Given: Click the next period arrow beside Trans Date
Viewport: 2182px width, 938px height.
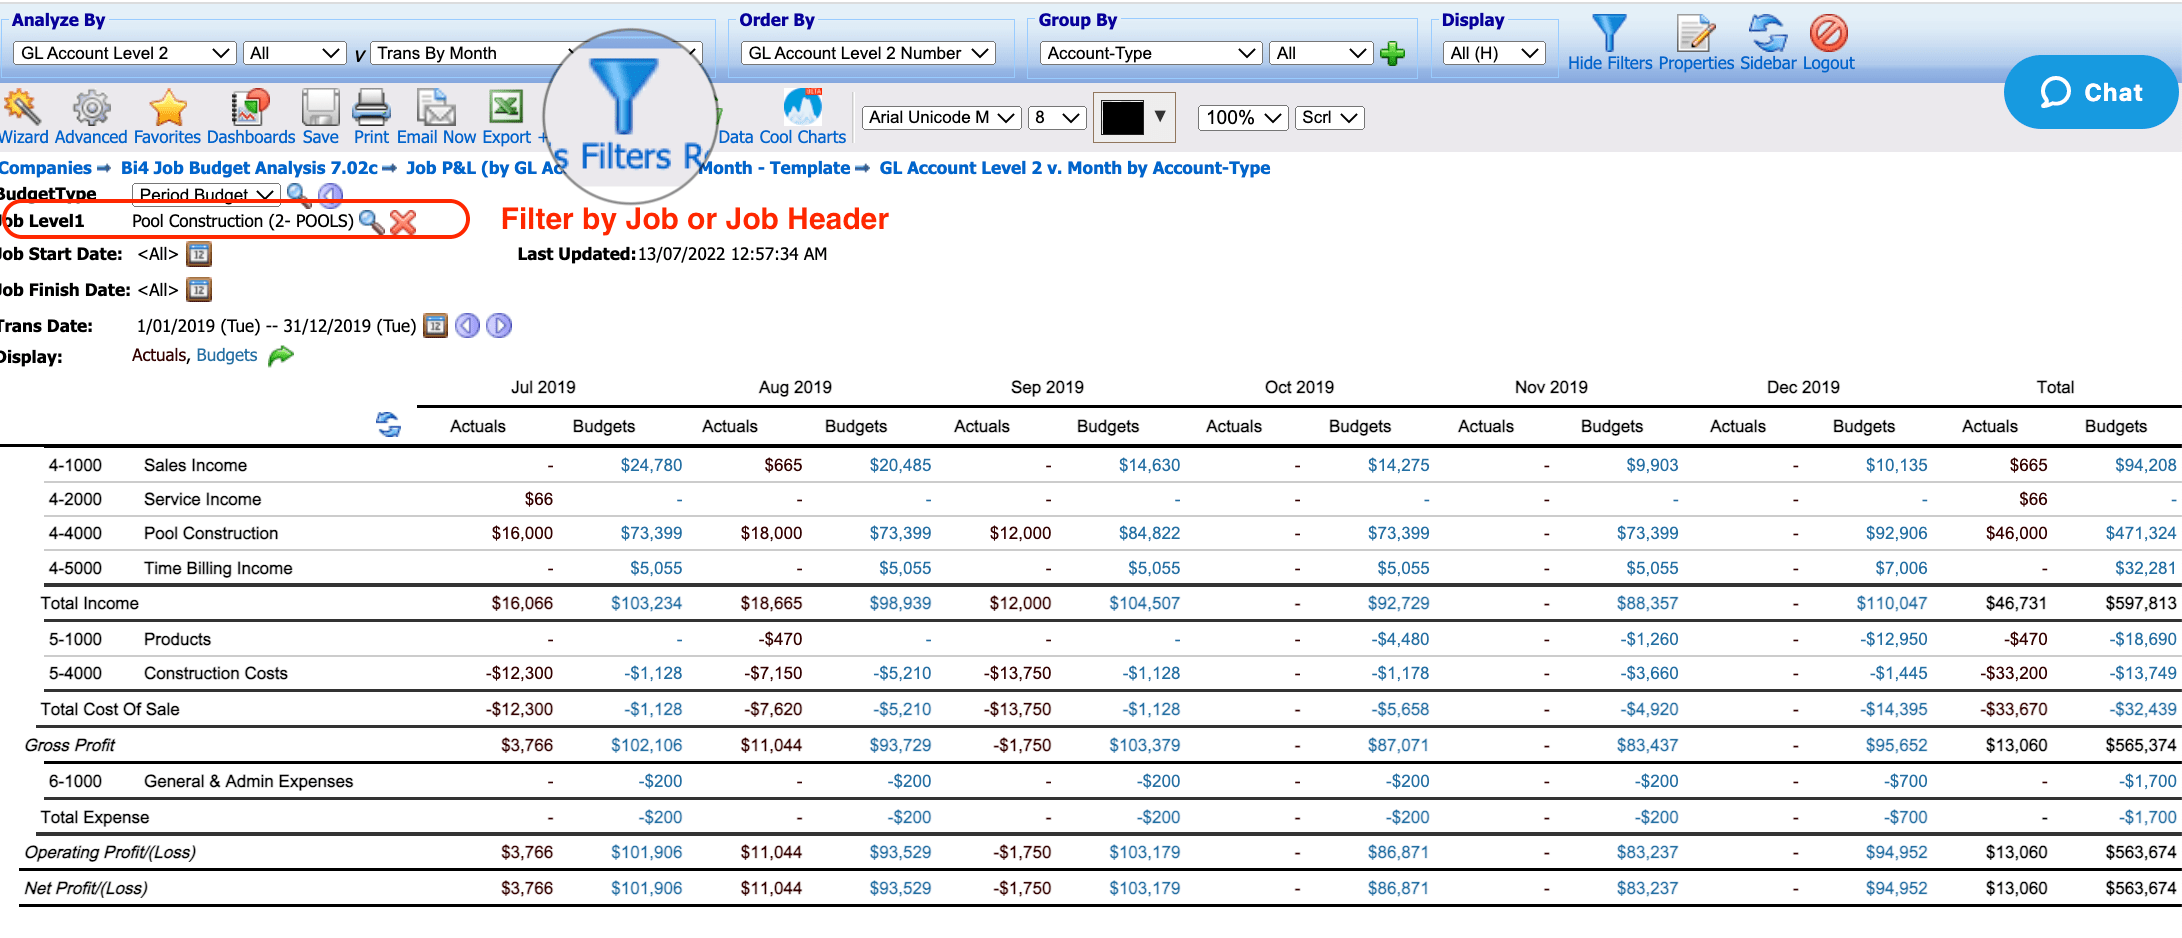Looking at the screenshot, I should [499, 325].
